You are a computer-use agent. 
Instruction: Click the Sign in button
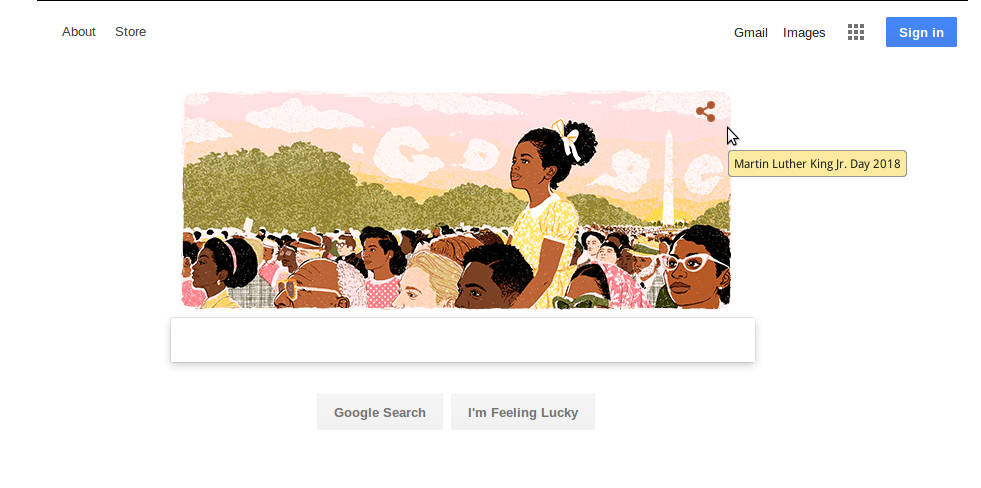[x=921, y=32]
